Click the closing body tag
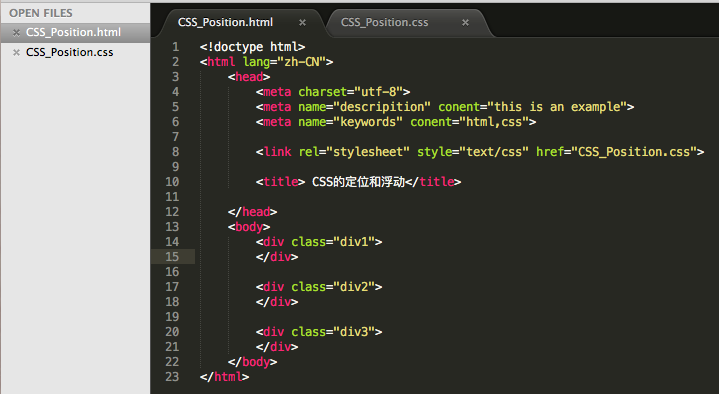 253,362
